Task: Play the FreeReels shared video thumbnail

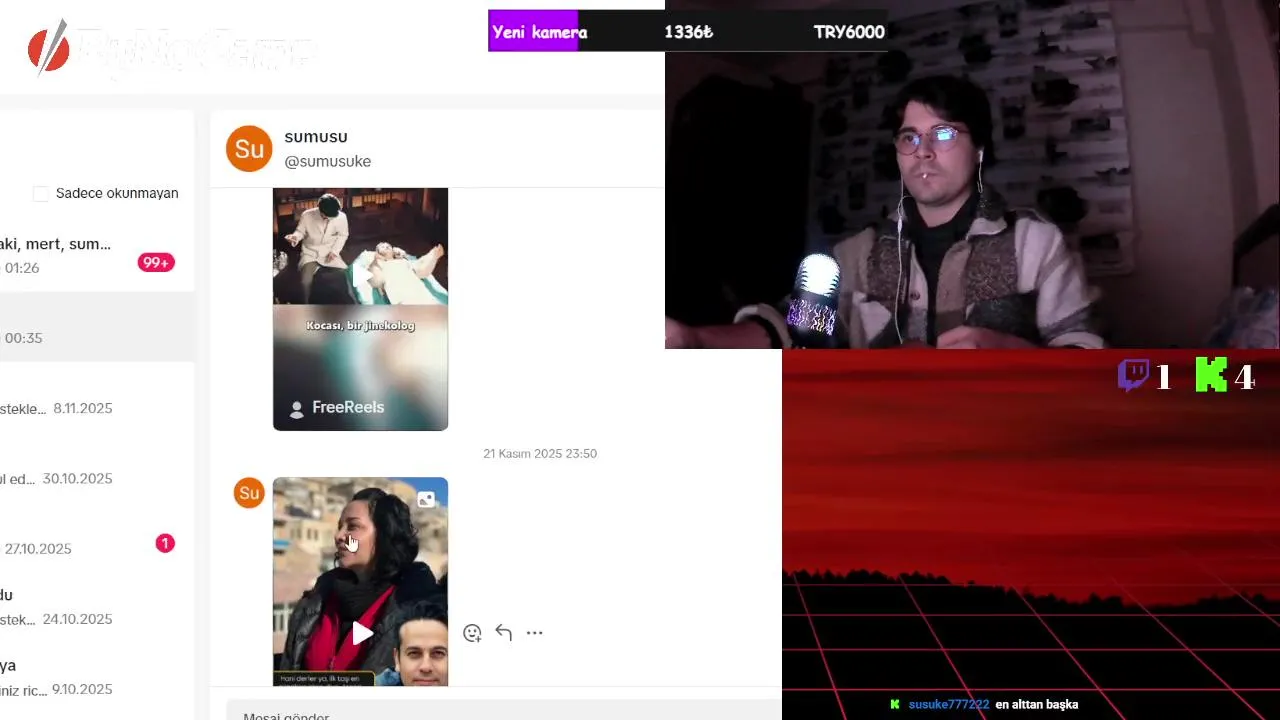Action: tap(360, 309)
